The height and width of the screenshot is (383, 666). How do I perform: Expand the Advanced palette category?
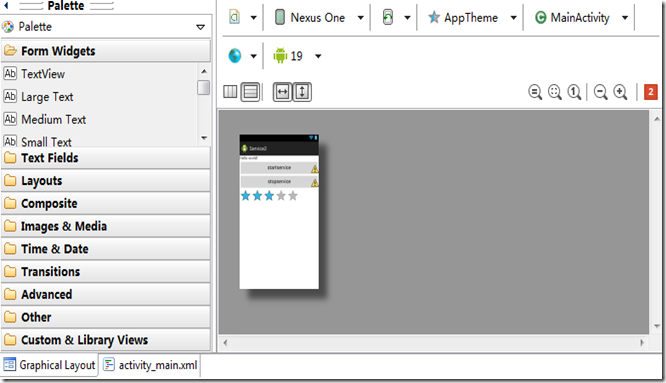(x=106, y=294)
